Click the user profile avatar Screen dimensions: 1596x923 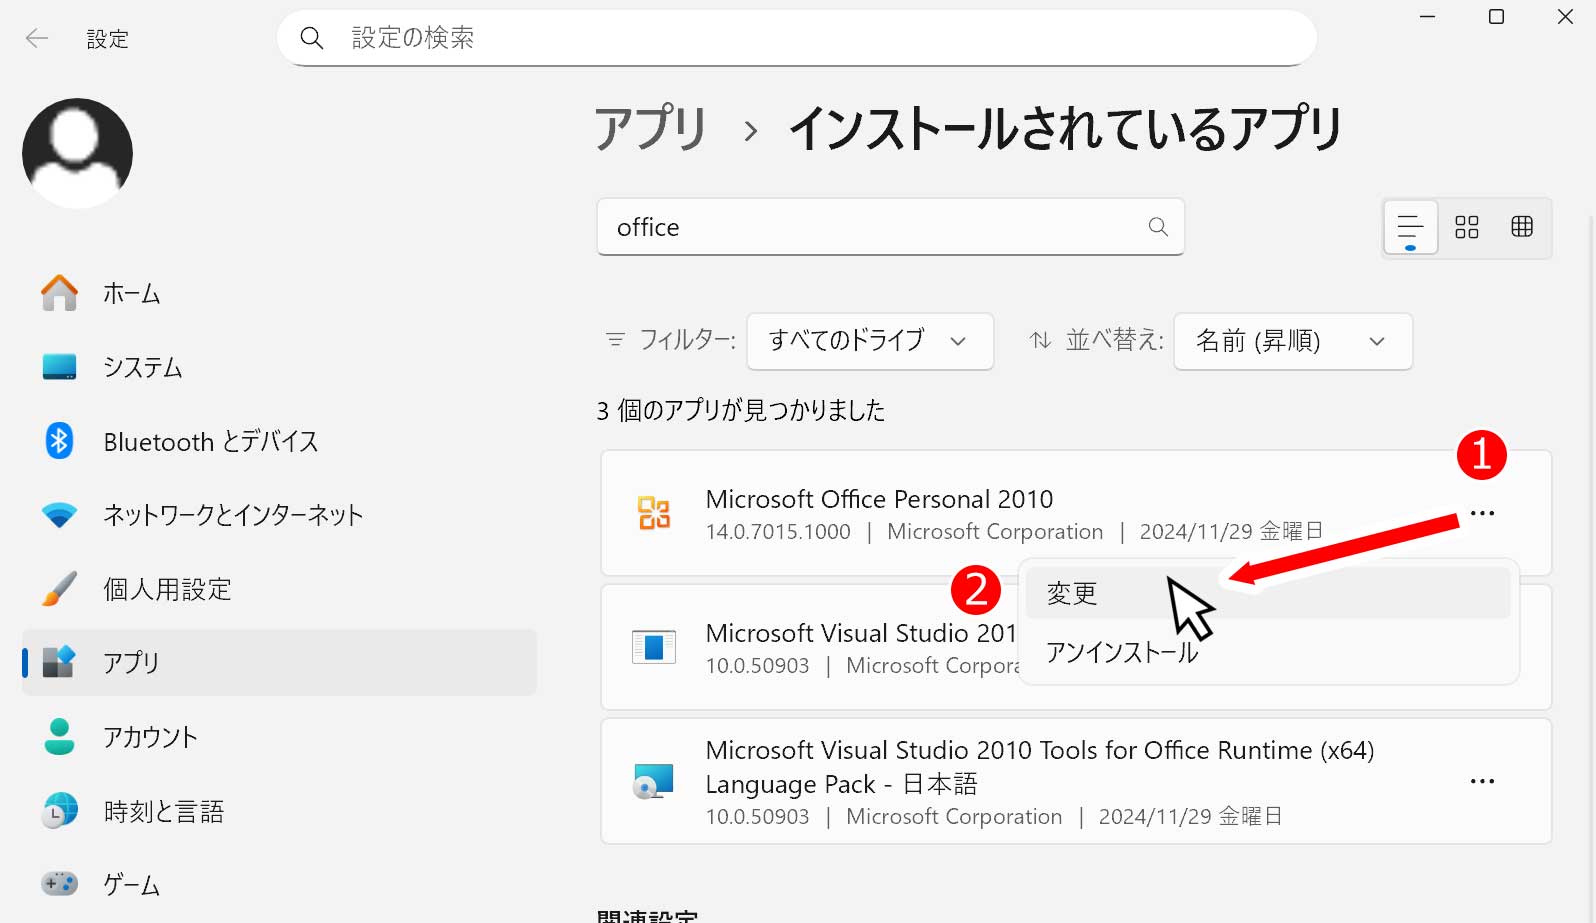point(77,153)
